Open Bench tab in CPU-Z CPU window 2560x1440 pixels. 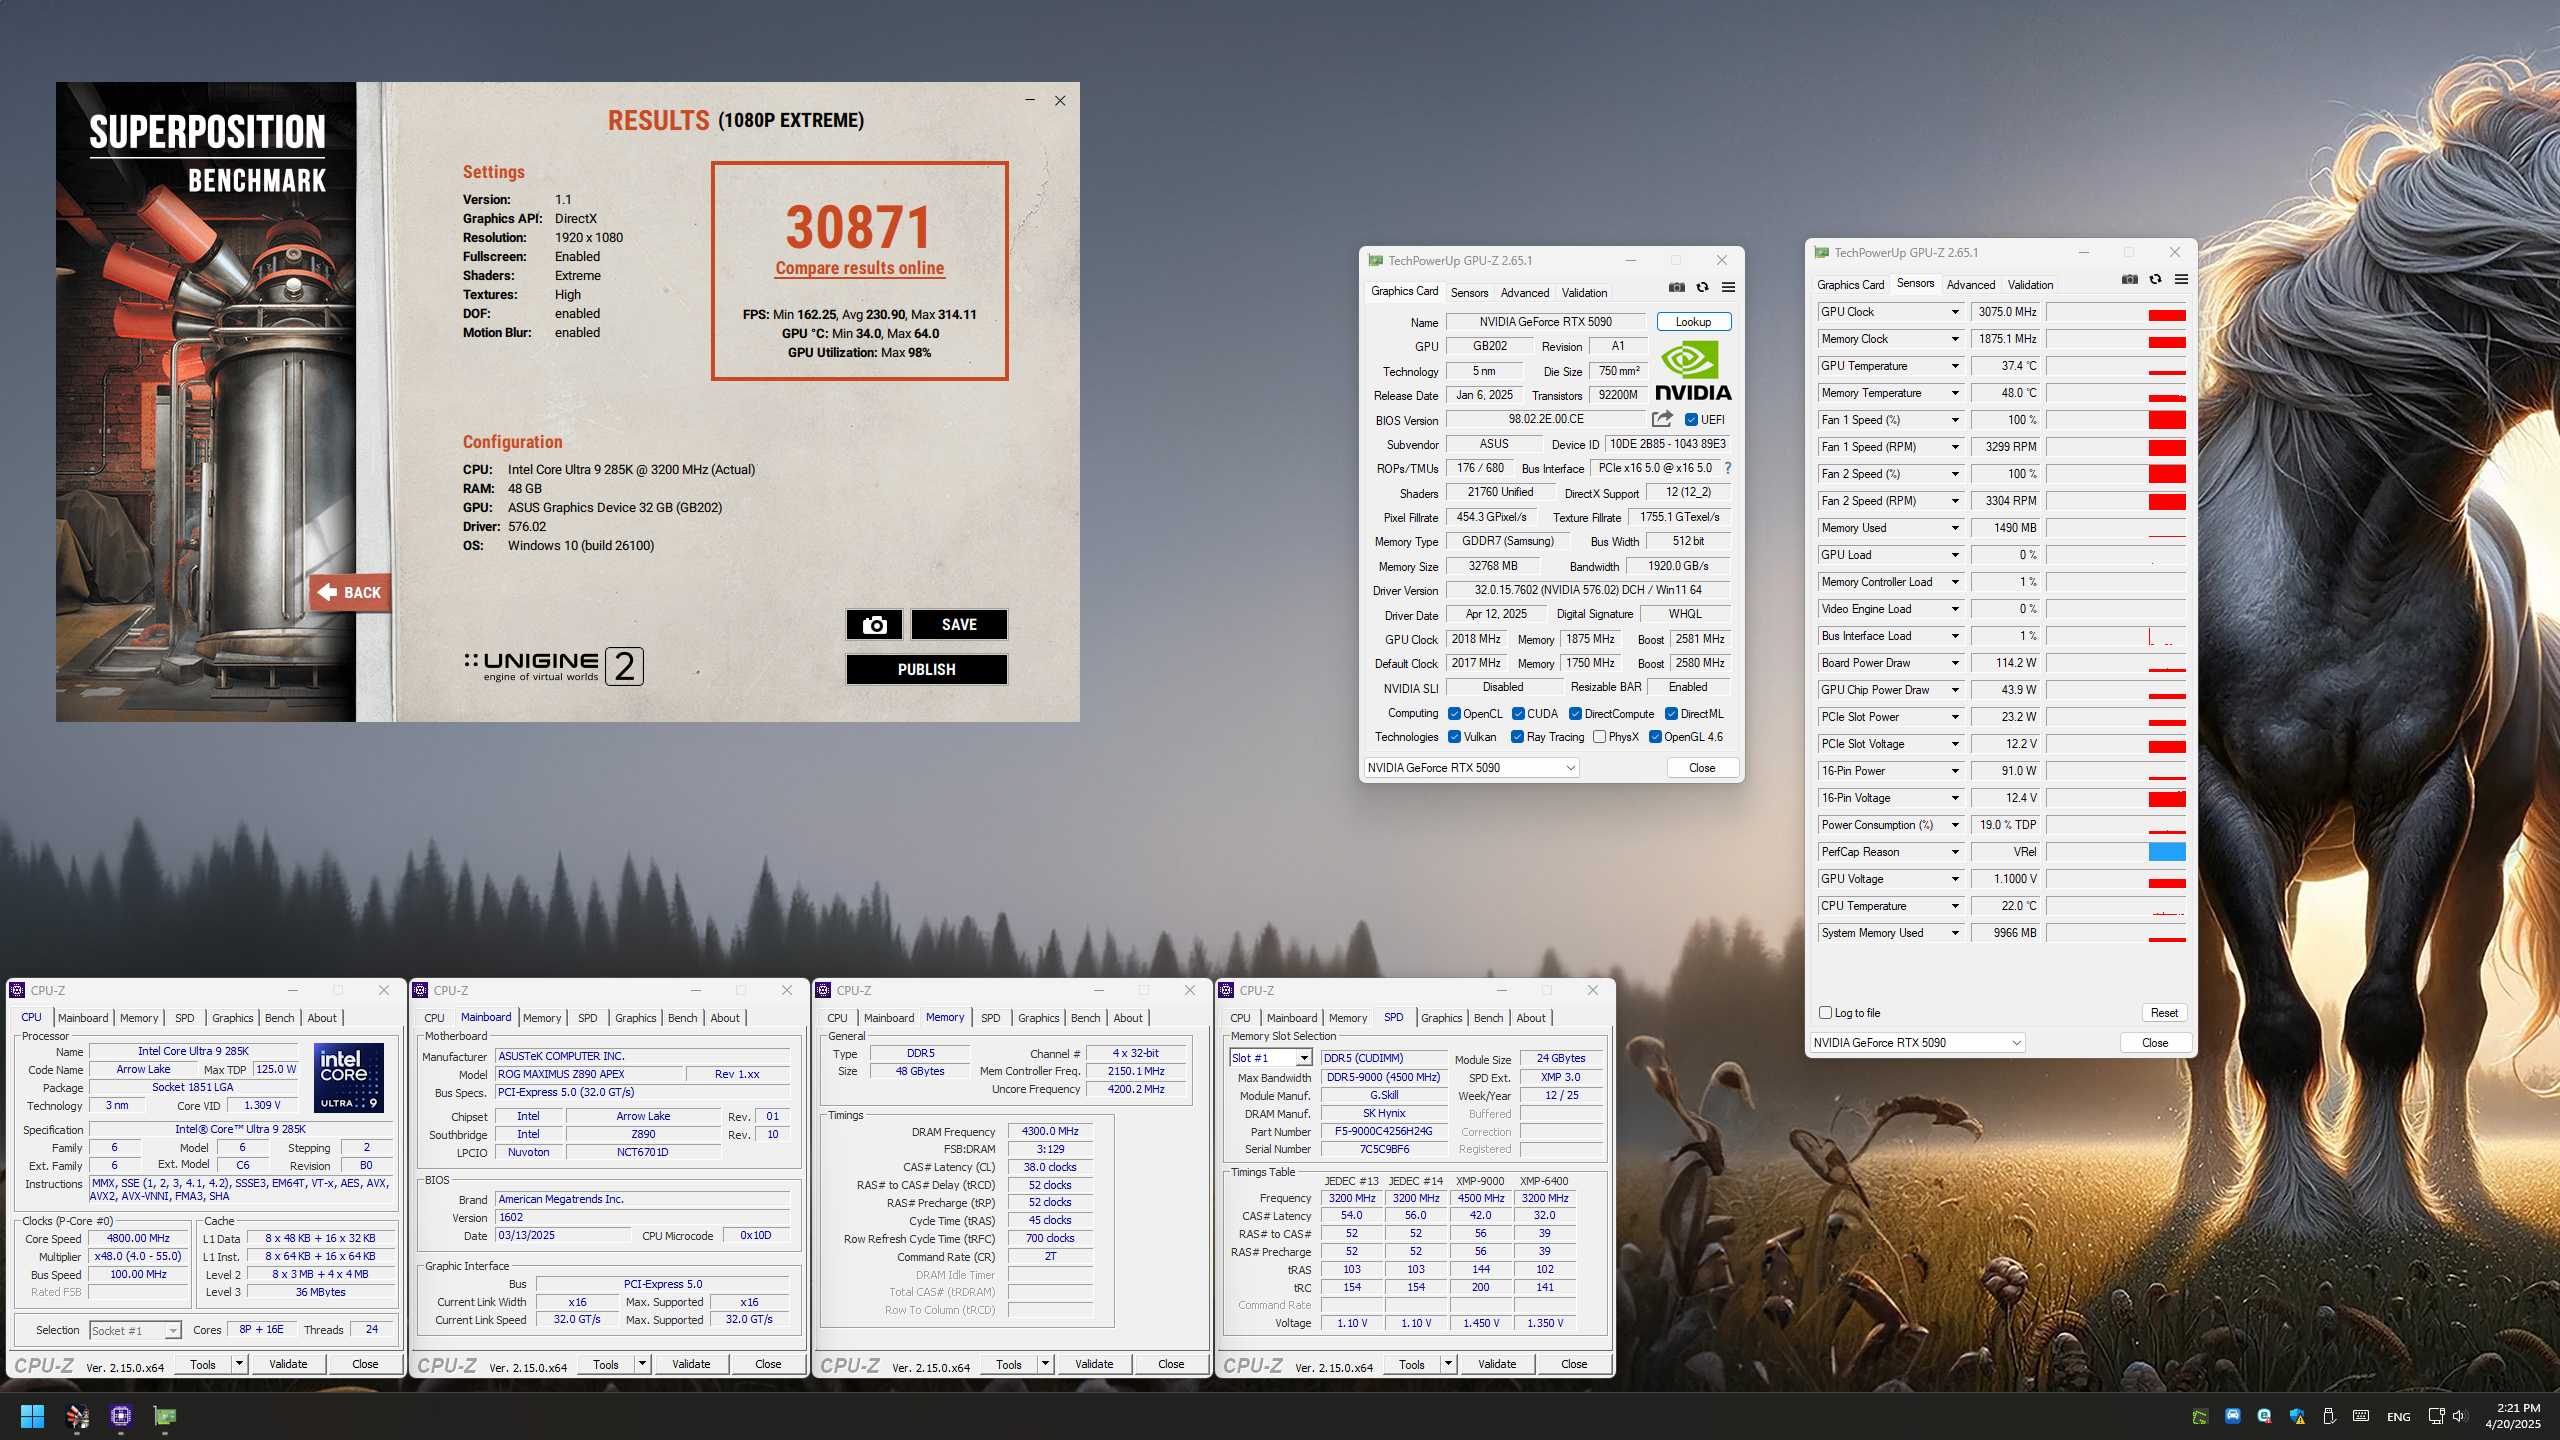point(279,1018)
